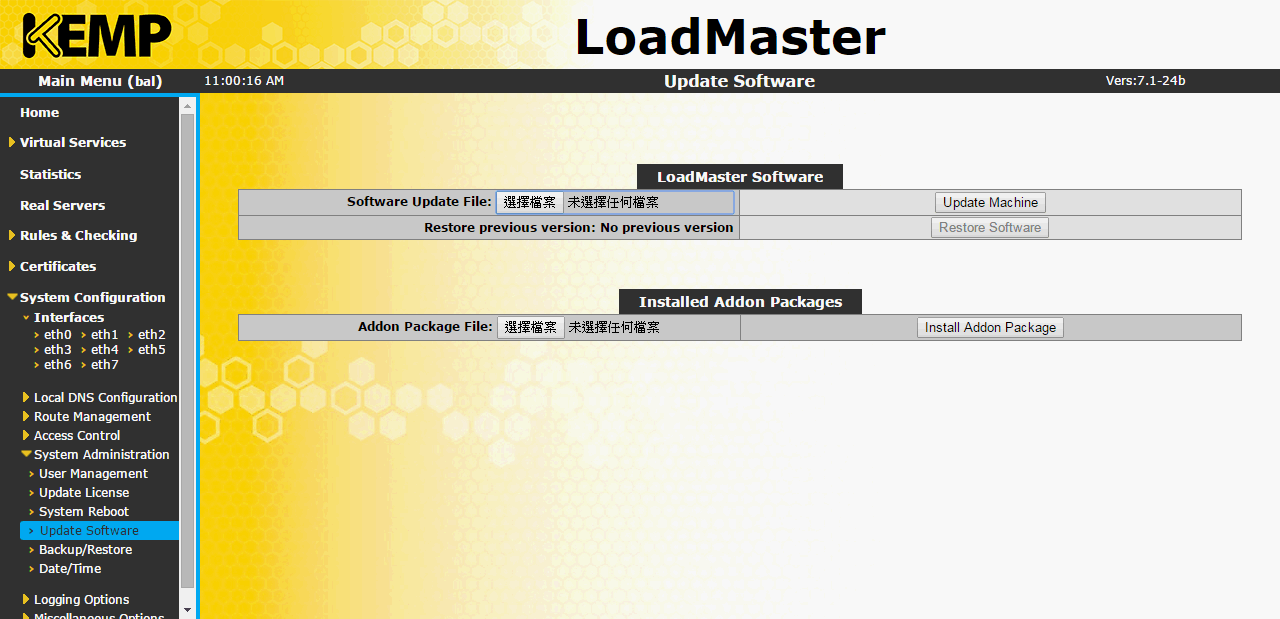Expand Logging Options
This screenshot has width=1280, height=619.
(81, 600)
